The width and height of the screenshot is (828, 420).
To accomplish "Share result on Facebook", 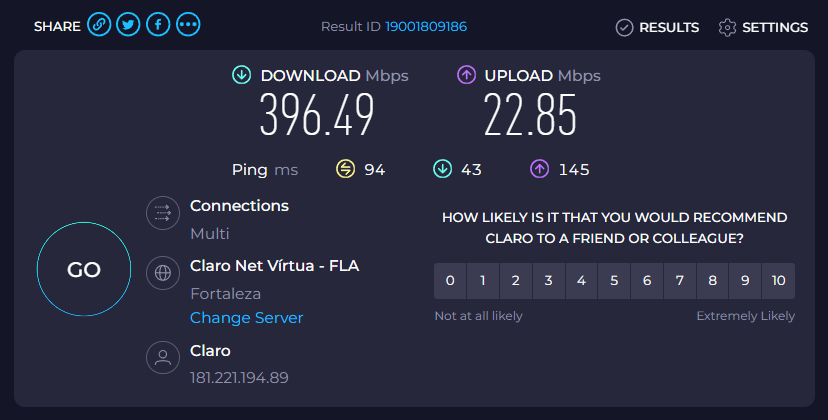I will click(158, 26).
